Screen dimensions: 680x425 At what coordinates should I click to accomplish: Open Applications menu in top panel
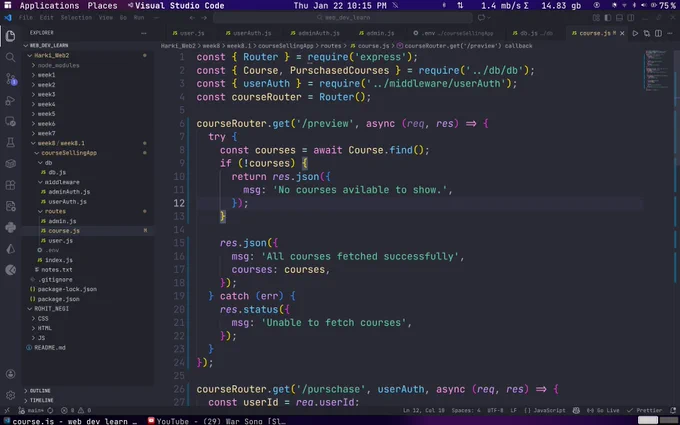(x=49, y=6)
